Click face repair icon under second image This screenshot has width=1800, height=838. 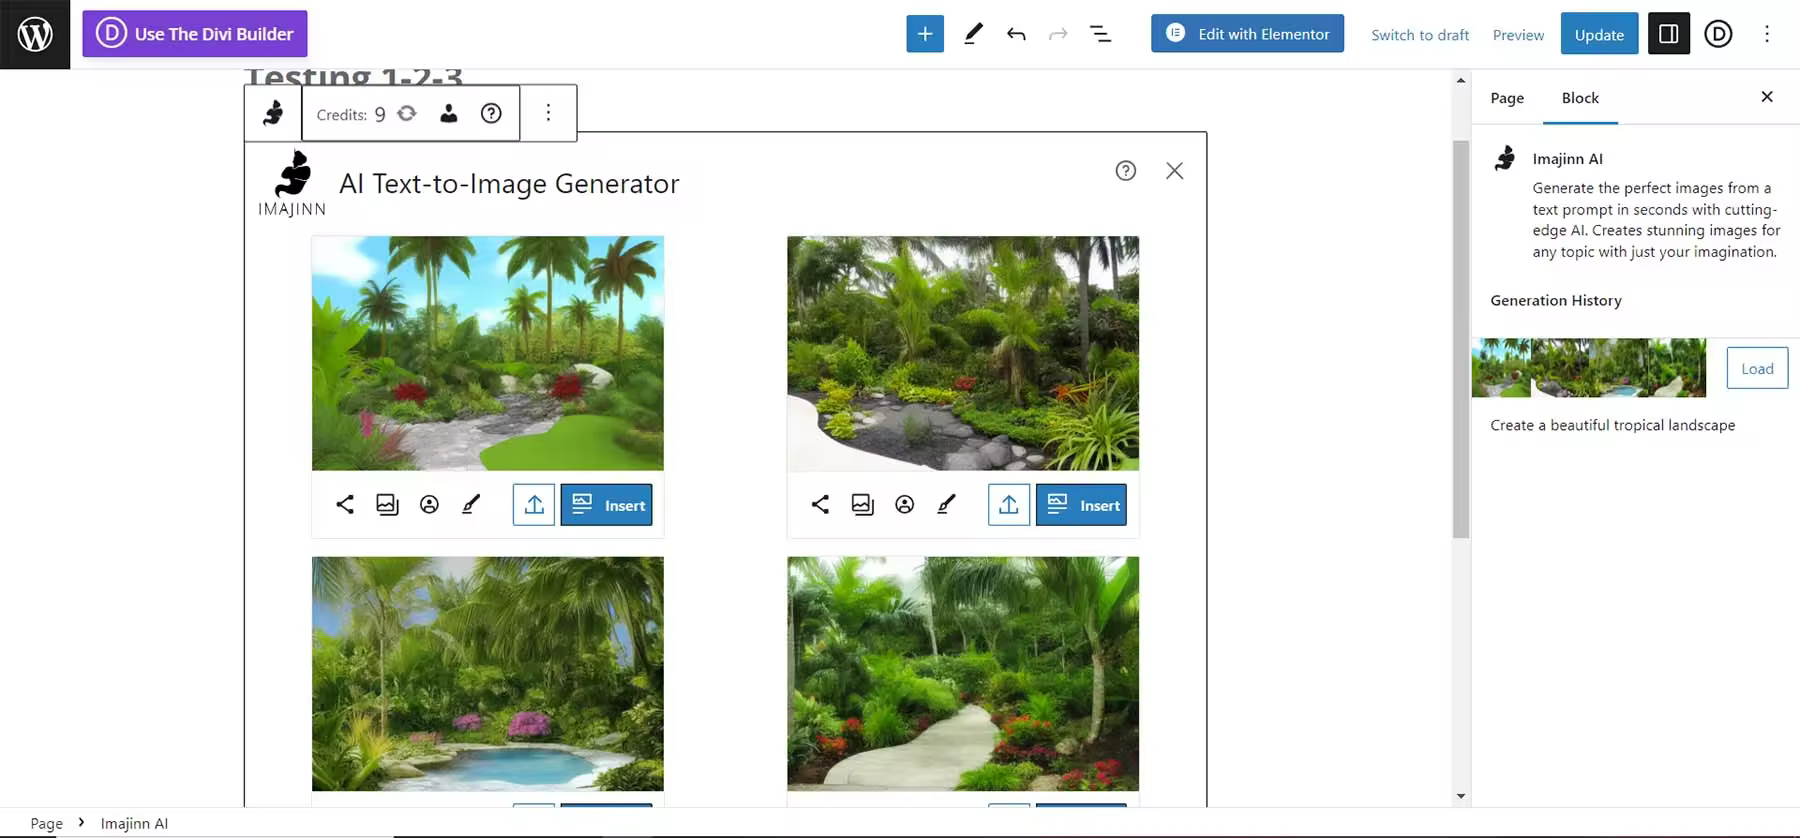pyautogui.click(x=904, y=504)
